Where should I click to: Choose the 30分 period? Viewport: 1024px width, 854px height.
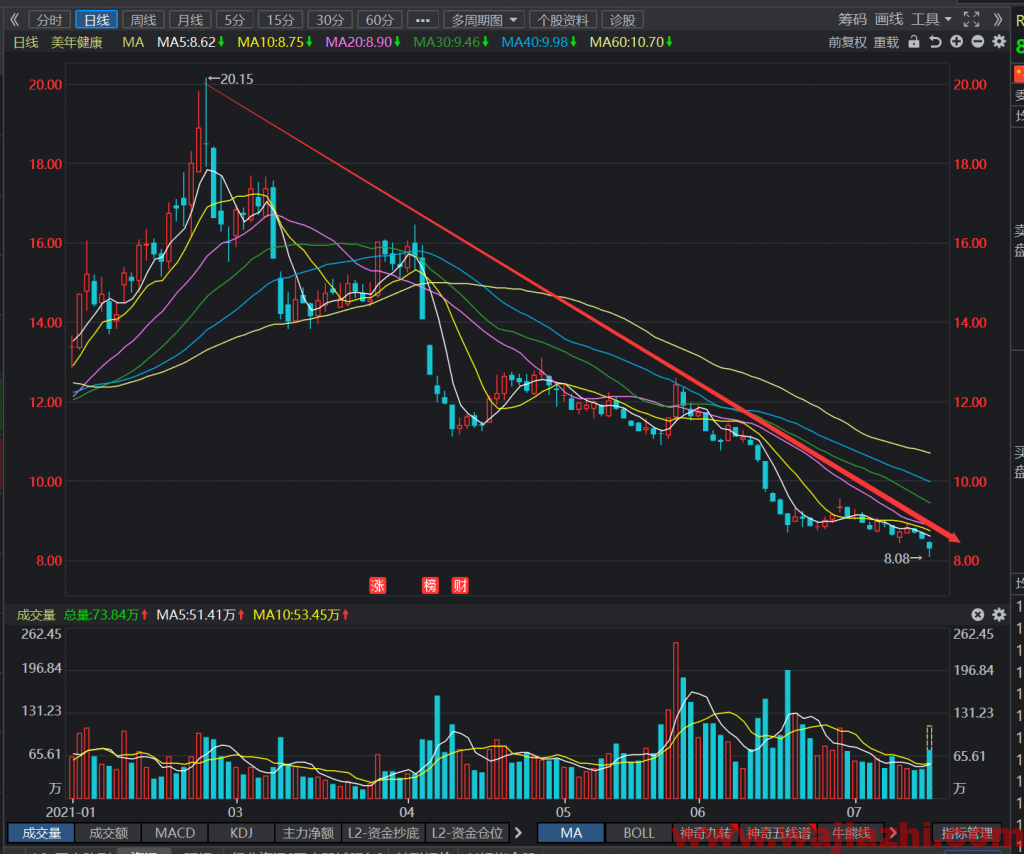click(x=330, y=20)
